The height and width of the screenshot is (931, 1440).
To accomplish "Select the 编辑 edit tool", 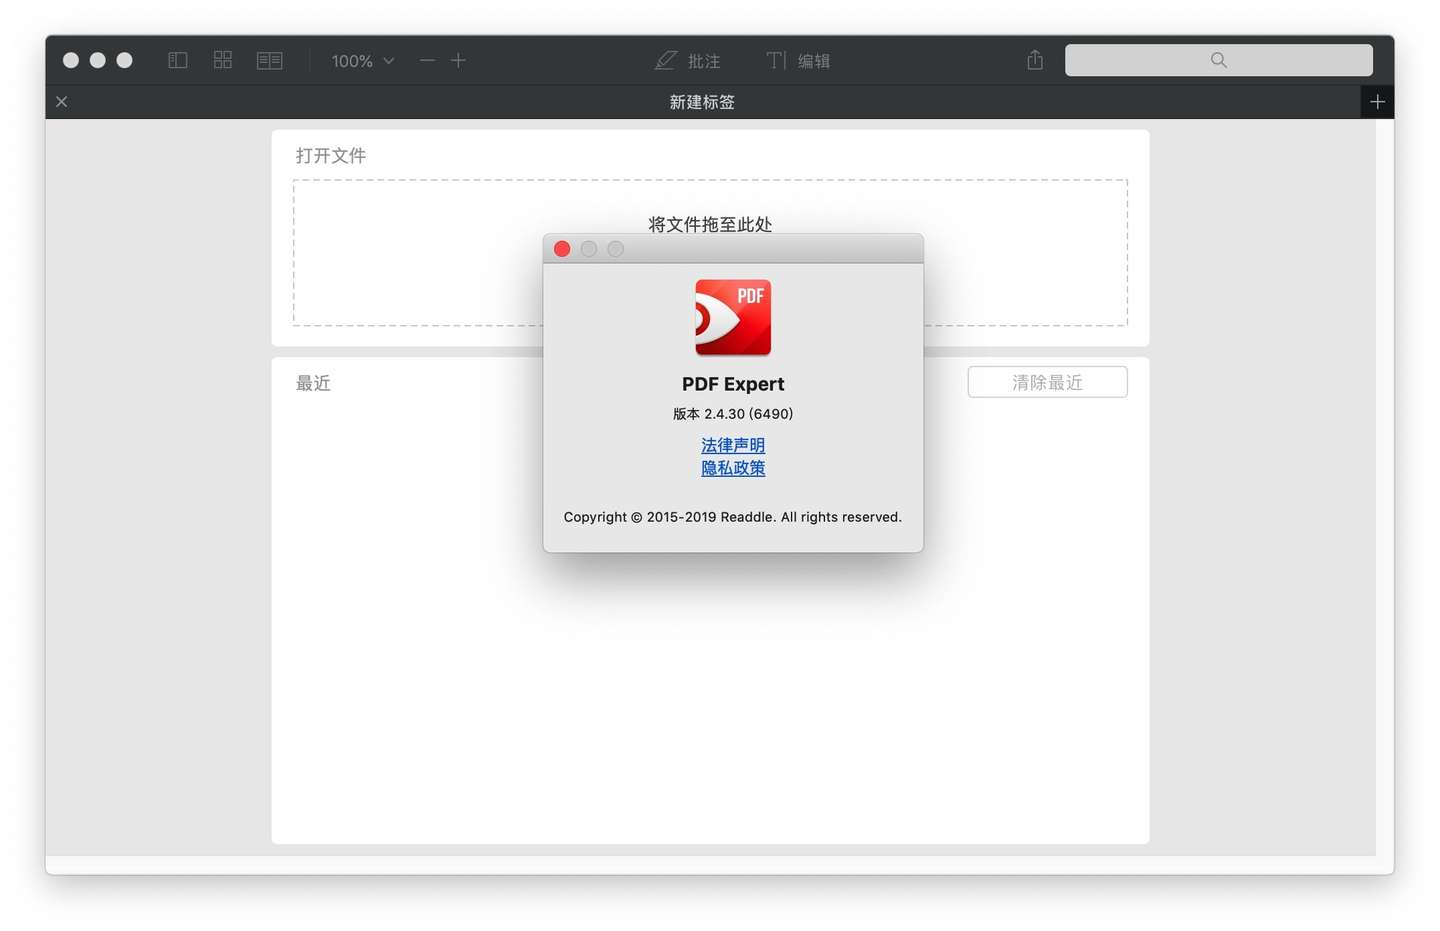I will 798,61.
